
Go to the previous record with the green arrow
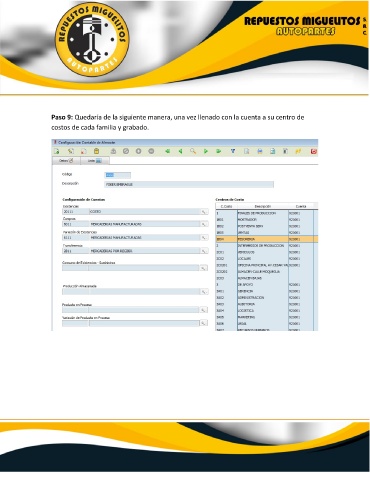180,151
